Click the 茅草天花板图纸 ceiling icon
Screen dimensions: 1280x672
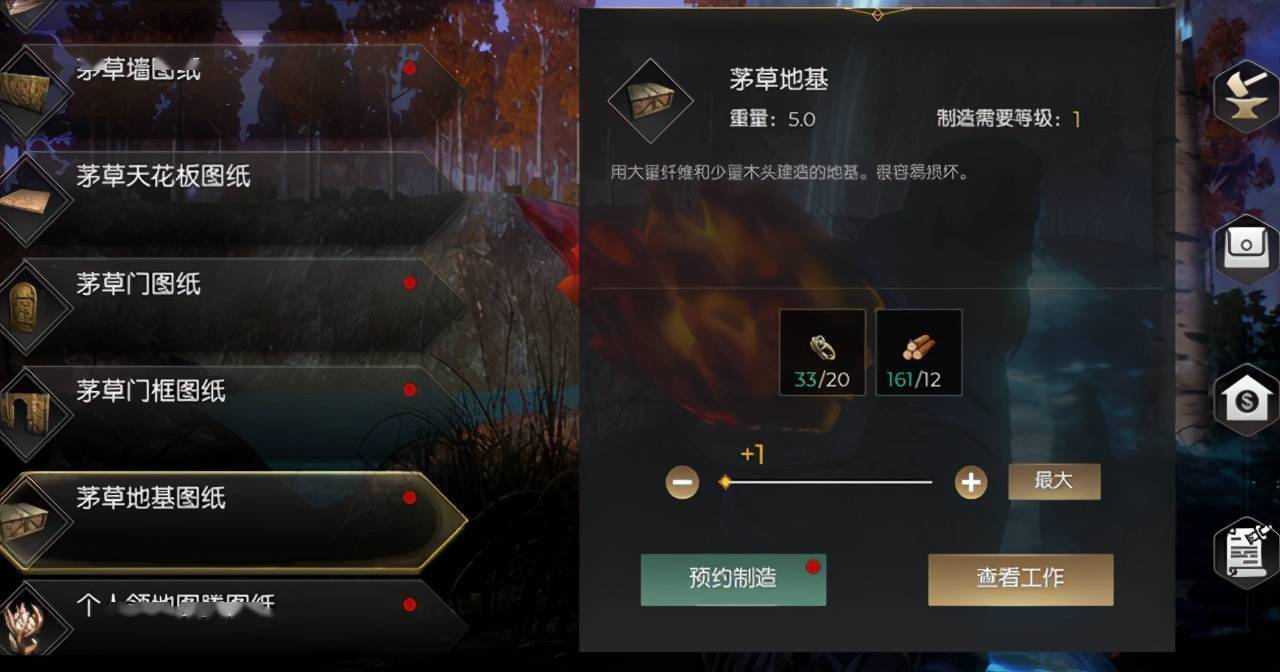[x=26, y=199]
